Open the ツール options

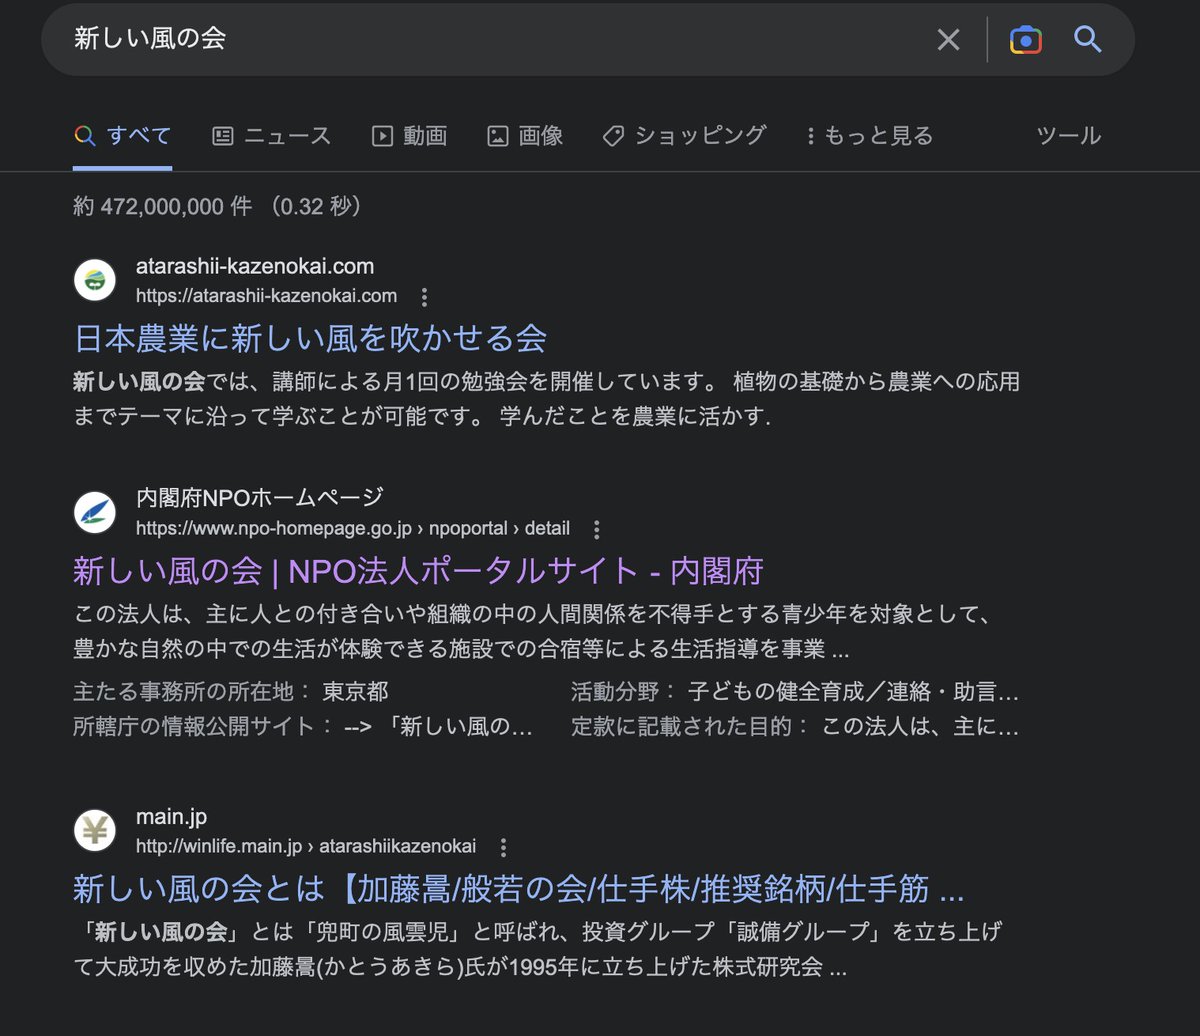coord(1069,136)
